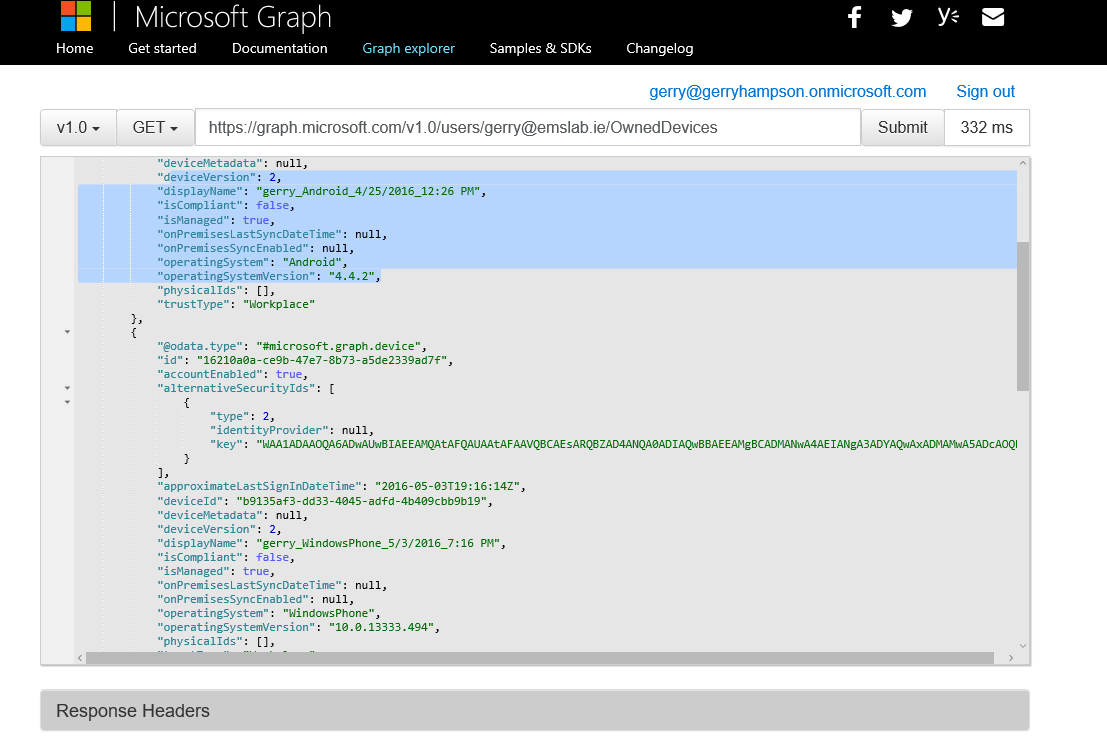
Task: Click the down arrow on the response scrollbar
Action: coord(1022,646)
